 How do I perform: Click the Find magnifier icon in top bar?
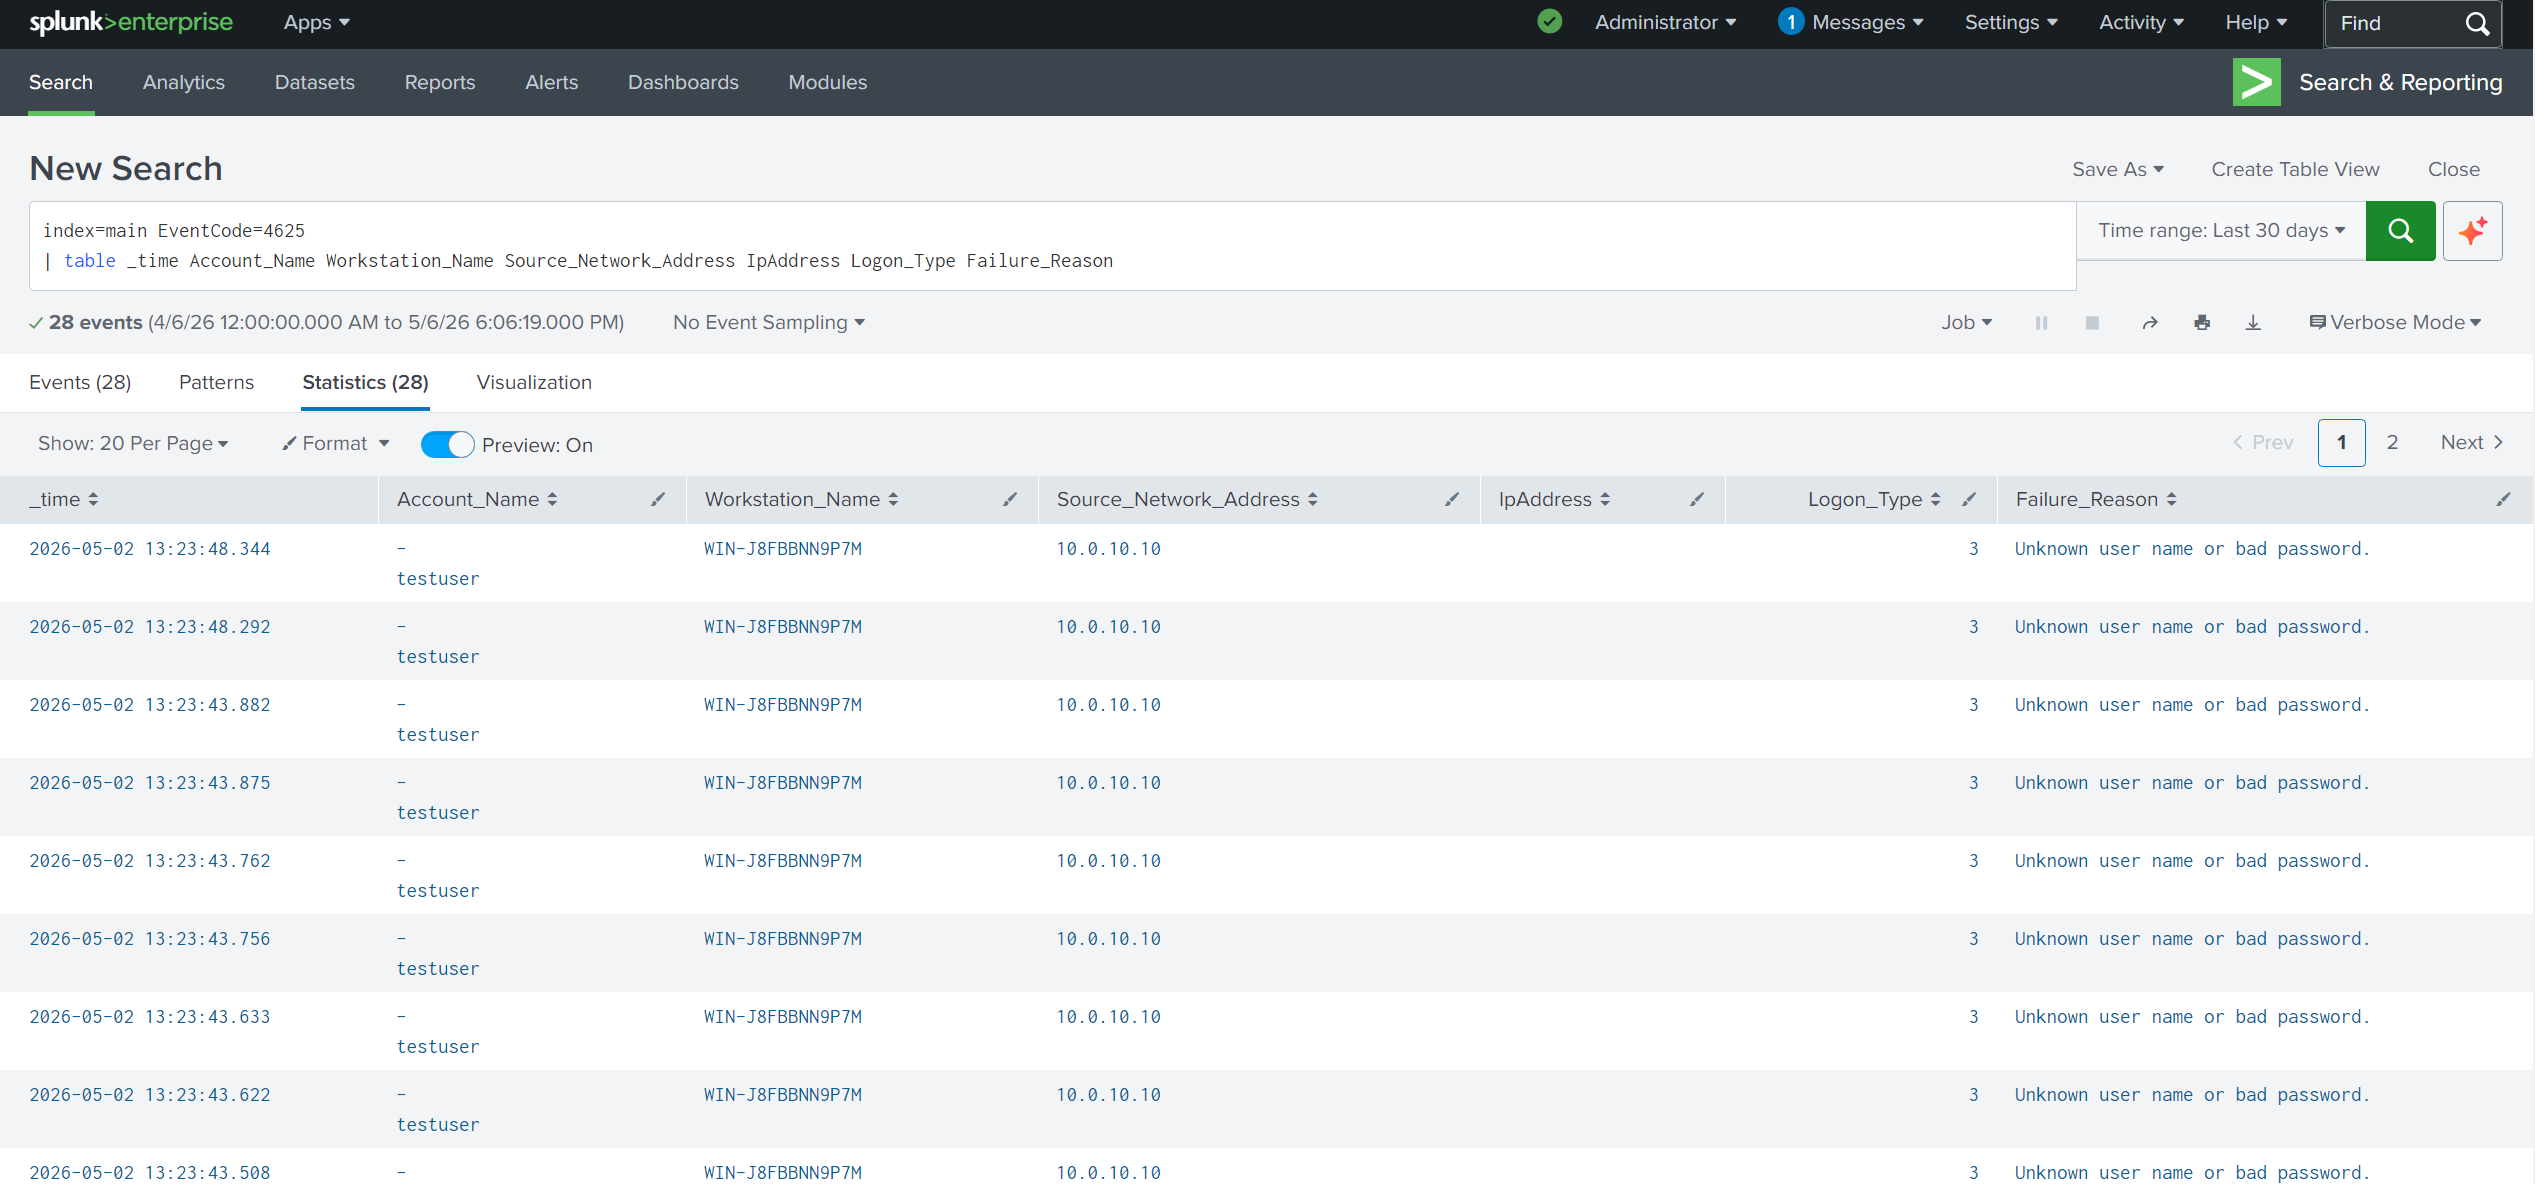tap(2477, 23)
